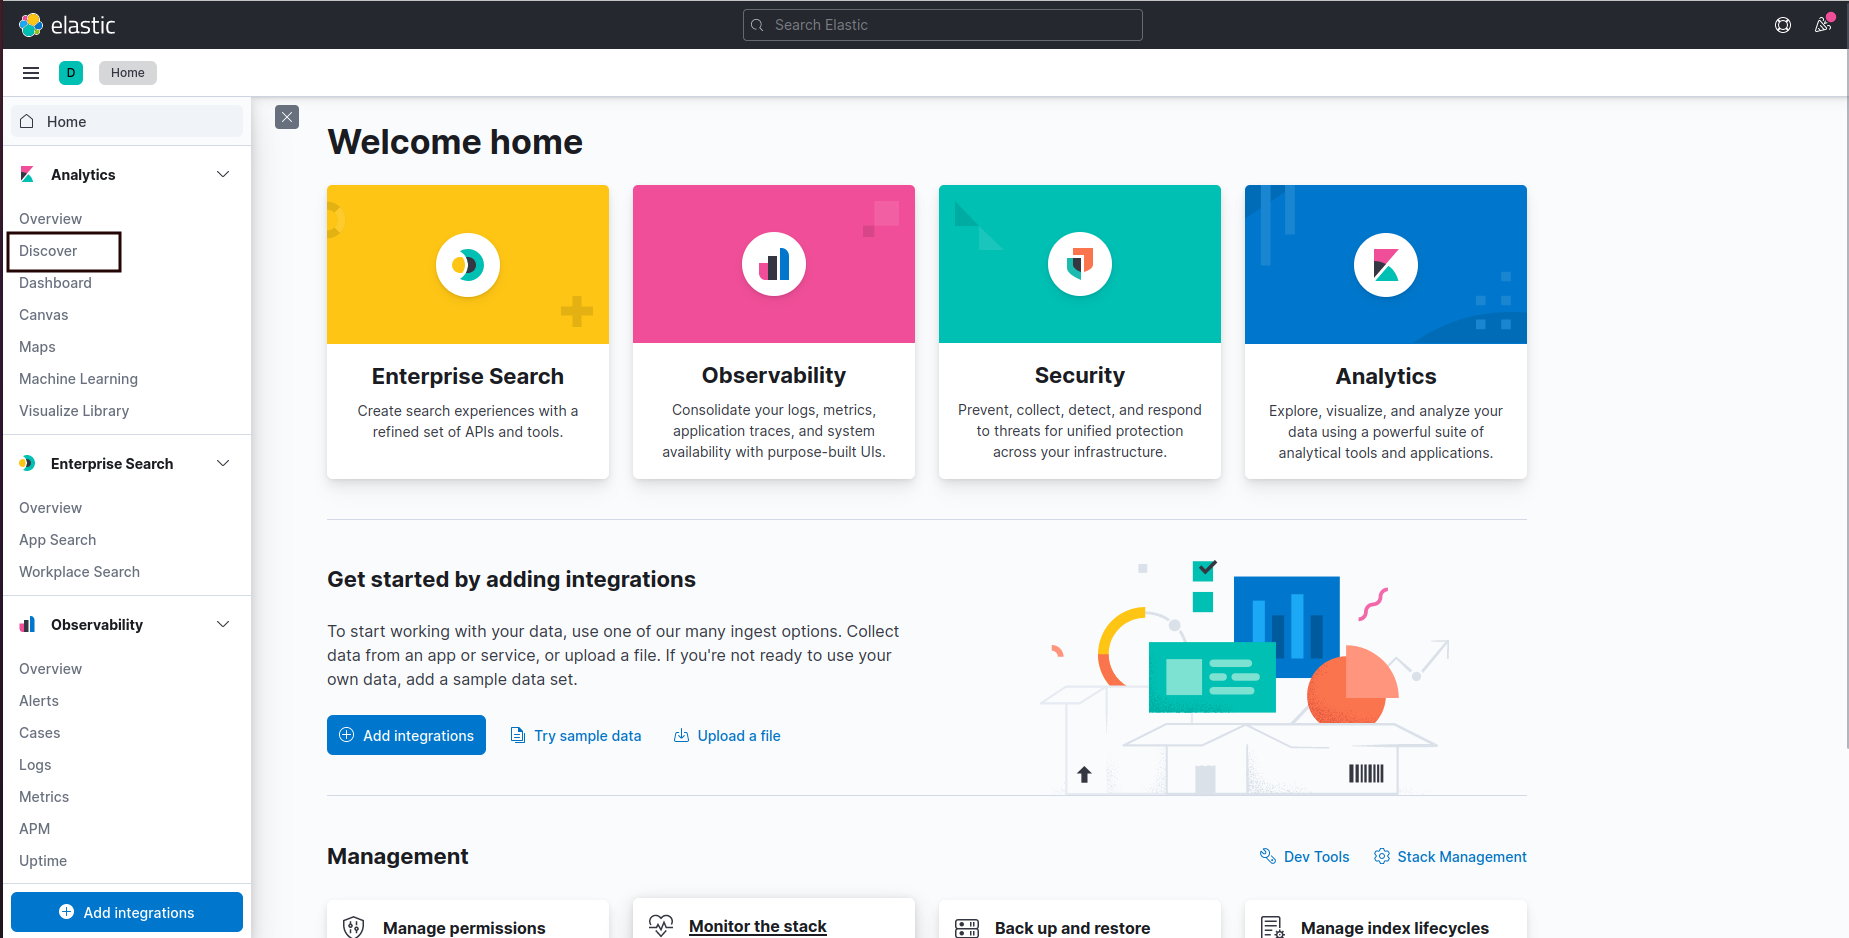The width and height of the screenshot is (1849, 938).
Task: Click the deployment space avatar labeled D
Action: (71, 72)
